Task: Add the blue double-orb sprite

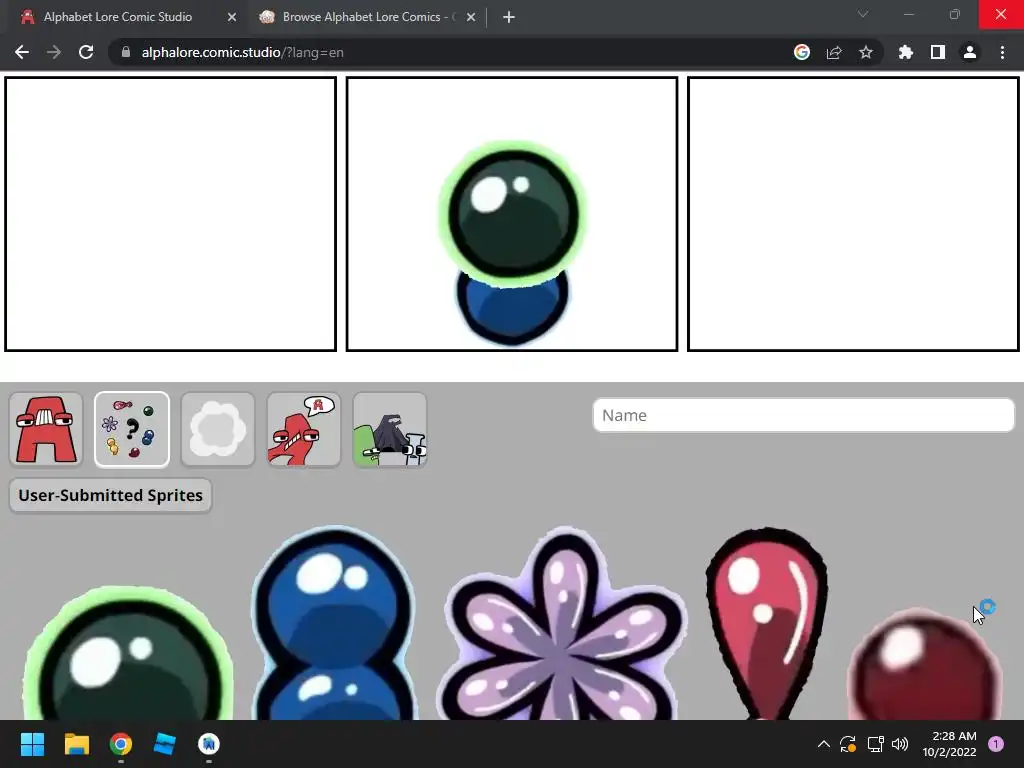Action: click(334, 624)
